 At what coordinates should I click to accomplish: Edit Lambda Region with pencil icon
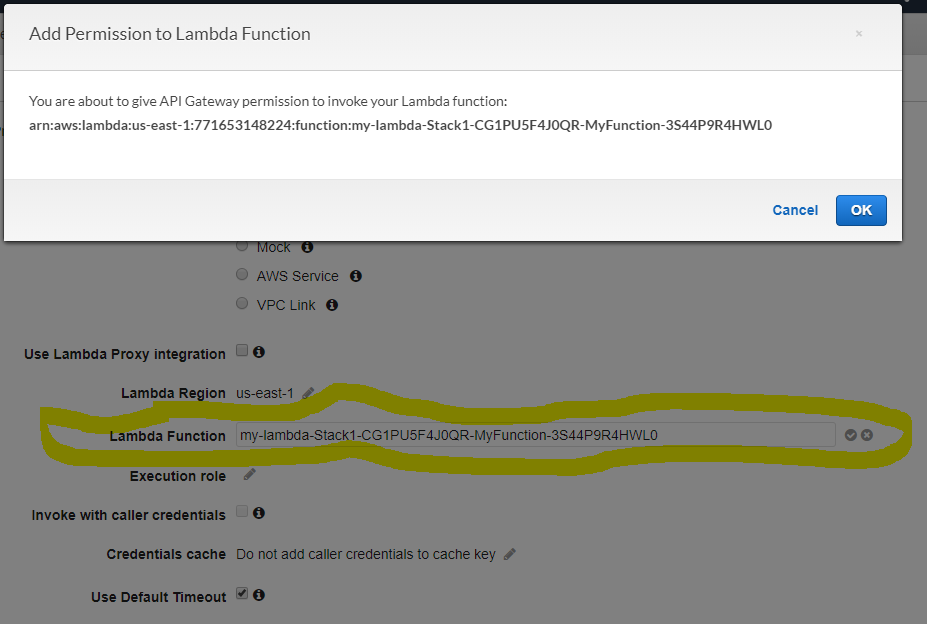(x=308, y=393)
